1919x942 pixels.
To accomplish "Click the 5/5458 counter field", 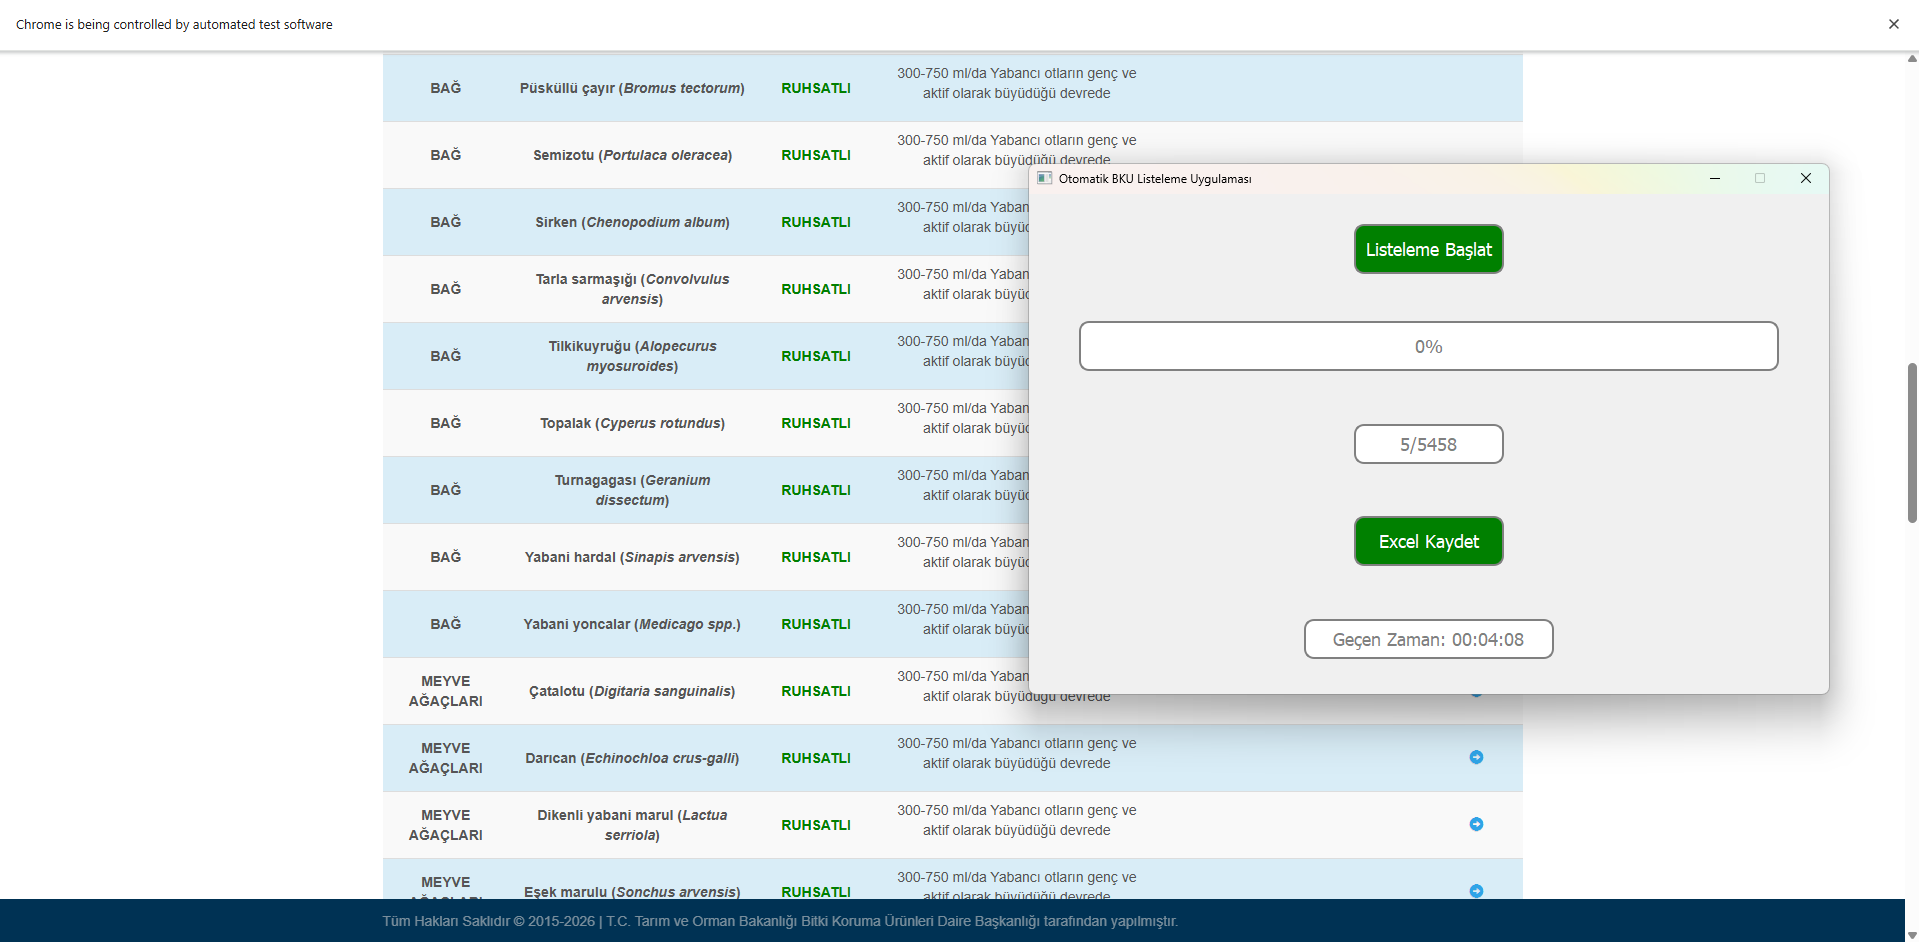I will (x=1428, y=444).
